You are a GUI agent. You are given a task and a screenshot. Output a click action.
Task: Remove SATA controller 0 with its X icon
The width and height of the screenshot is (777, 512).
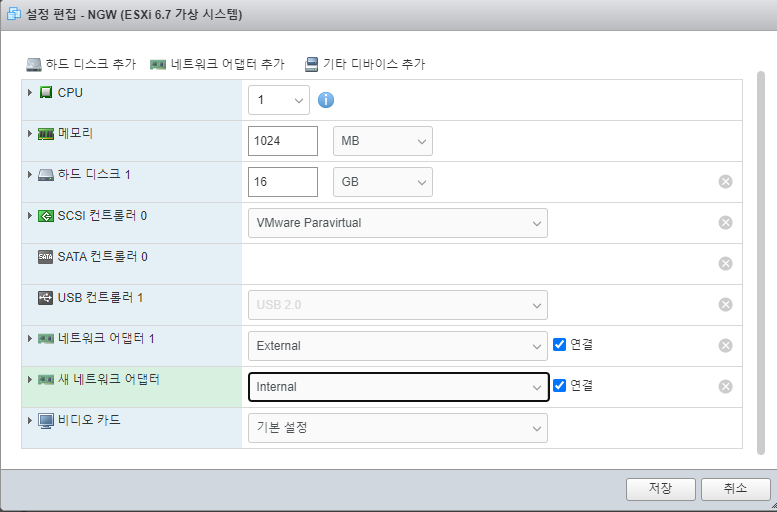coord(725,264)
